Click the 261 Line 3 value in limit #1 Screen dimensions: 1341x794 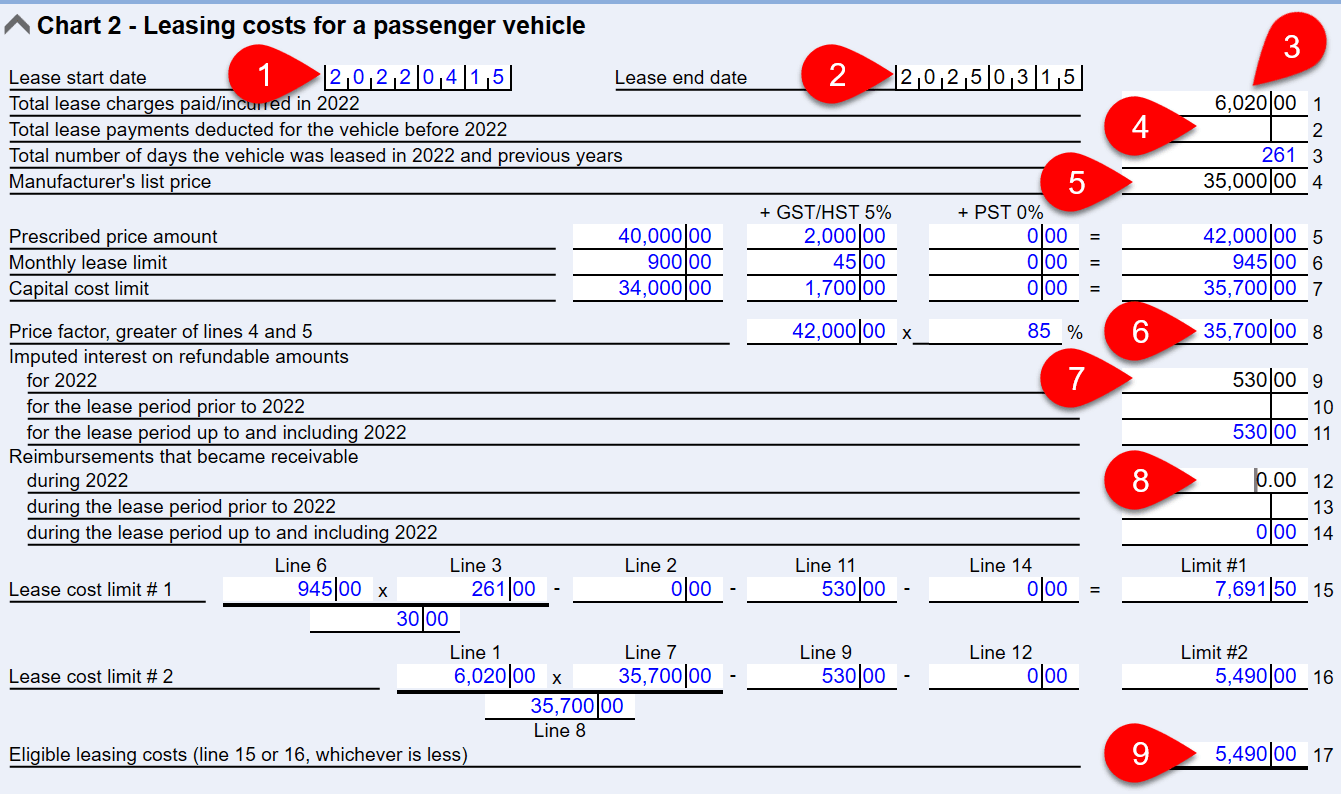(473, 589)
